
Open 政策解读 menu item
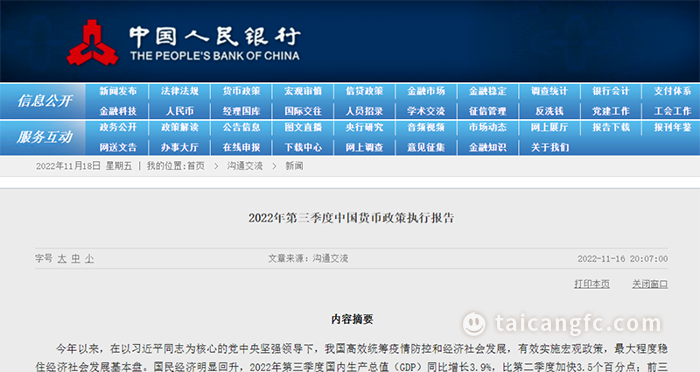pyautogui.click(x=179, y=127)
